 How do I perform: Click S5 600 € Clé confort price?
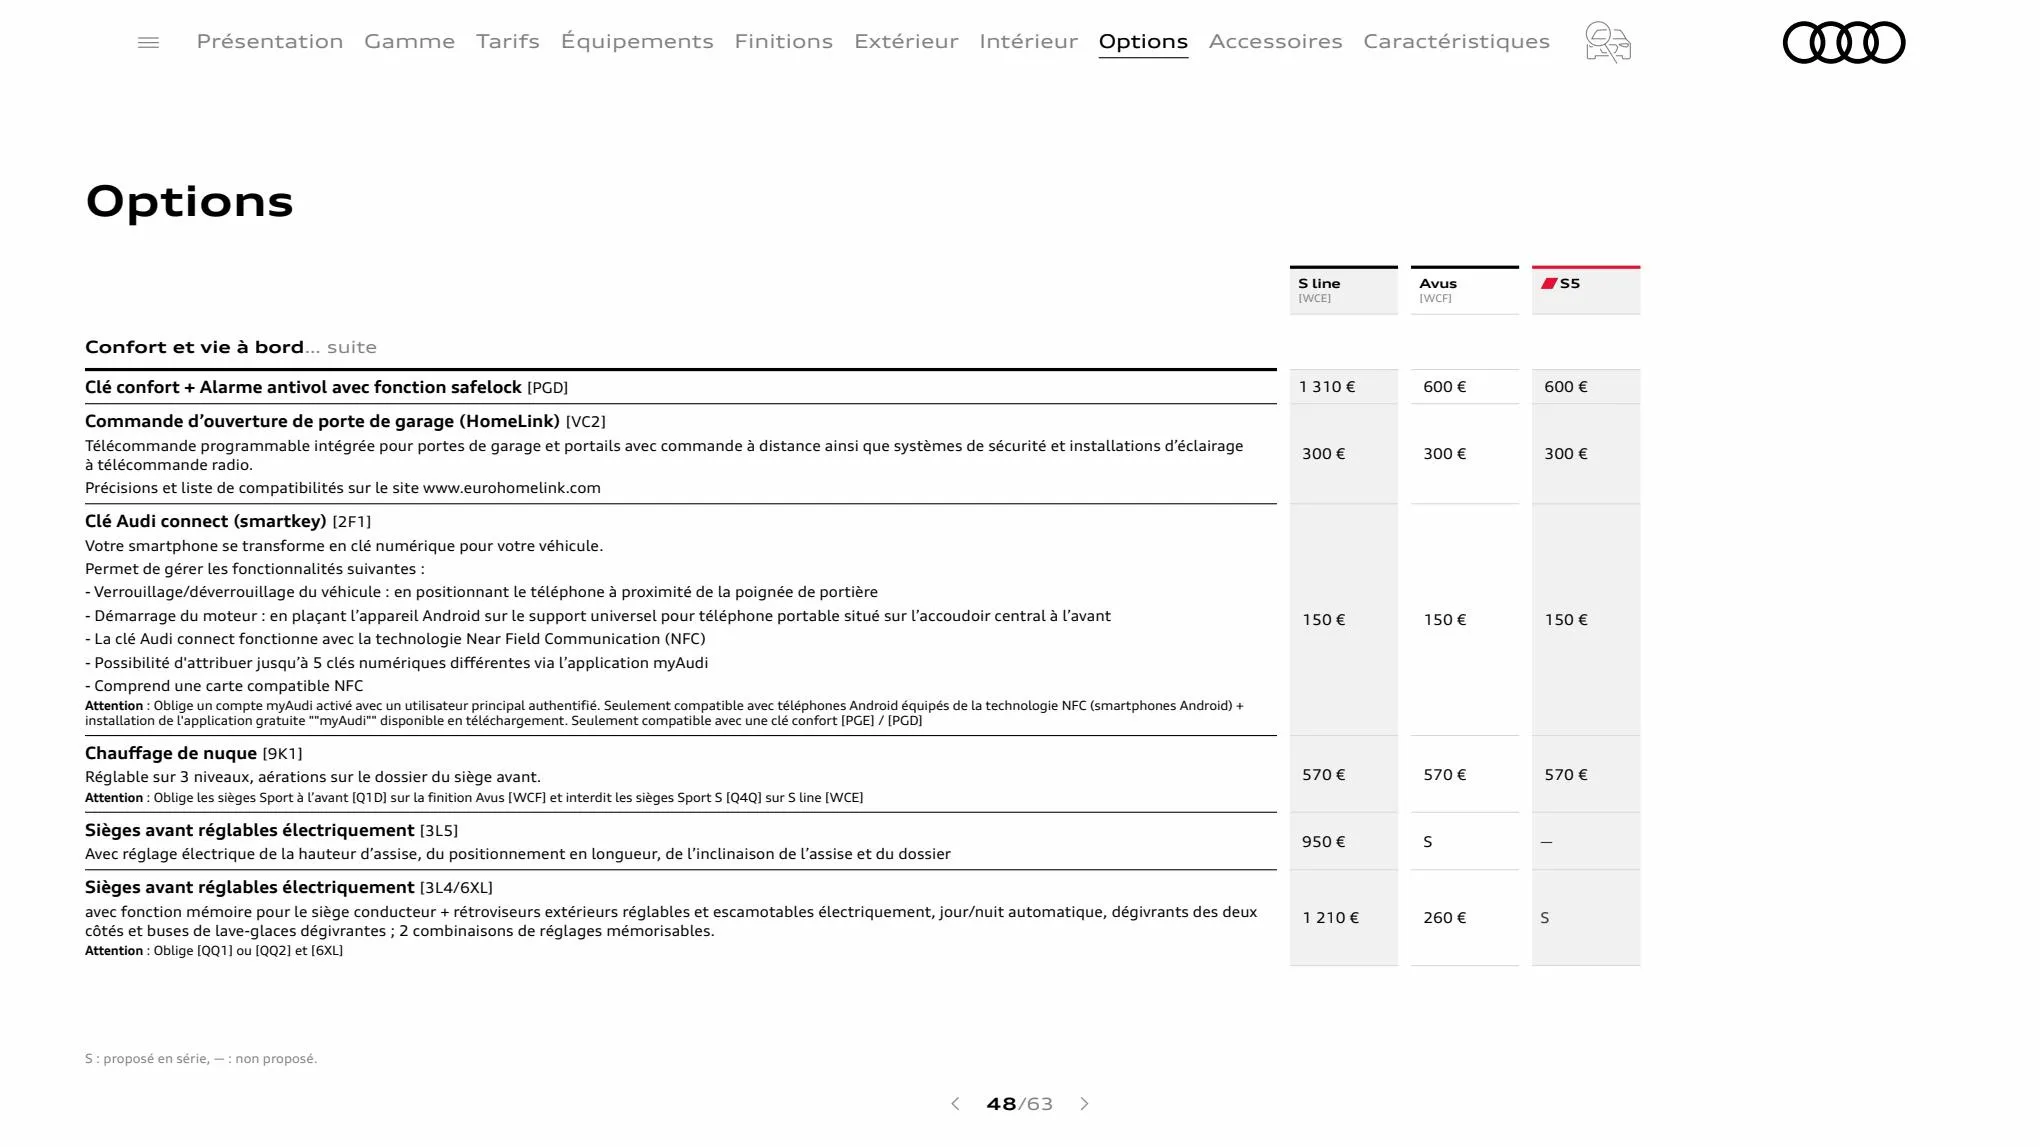1566,387
